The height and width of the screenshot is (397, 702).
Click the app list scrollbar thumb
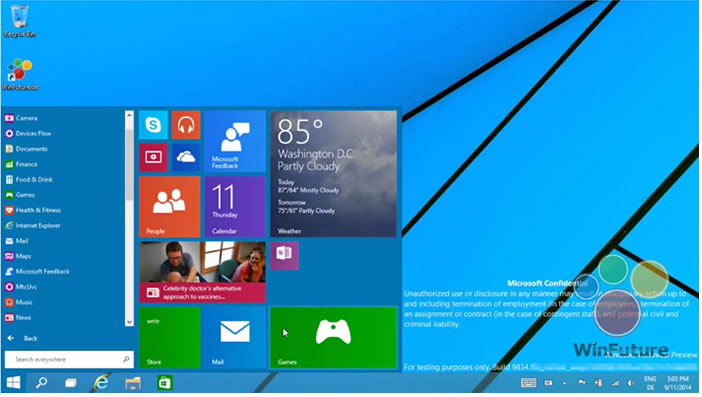tap(129, 164)
